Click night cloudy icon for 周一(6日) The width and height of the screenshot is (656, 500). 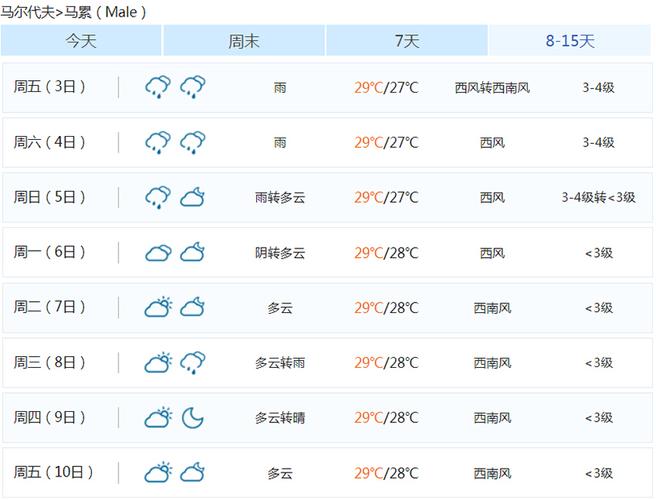[192, 252]
